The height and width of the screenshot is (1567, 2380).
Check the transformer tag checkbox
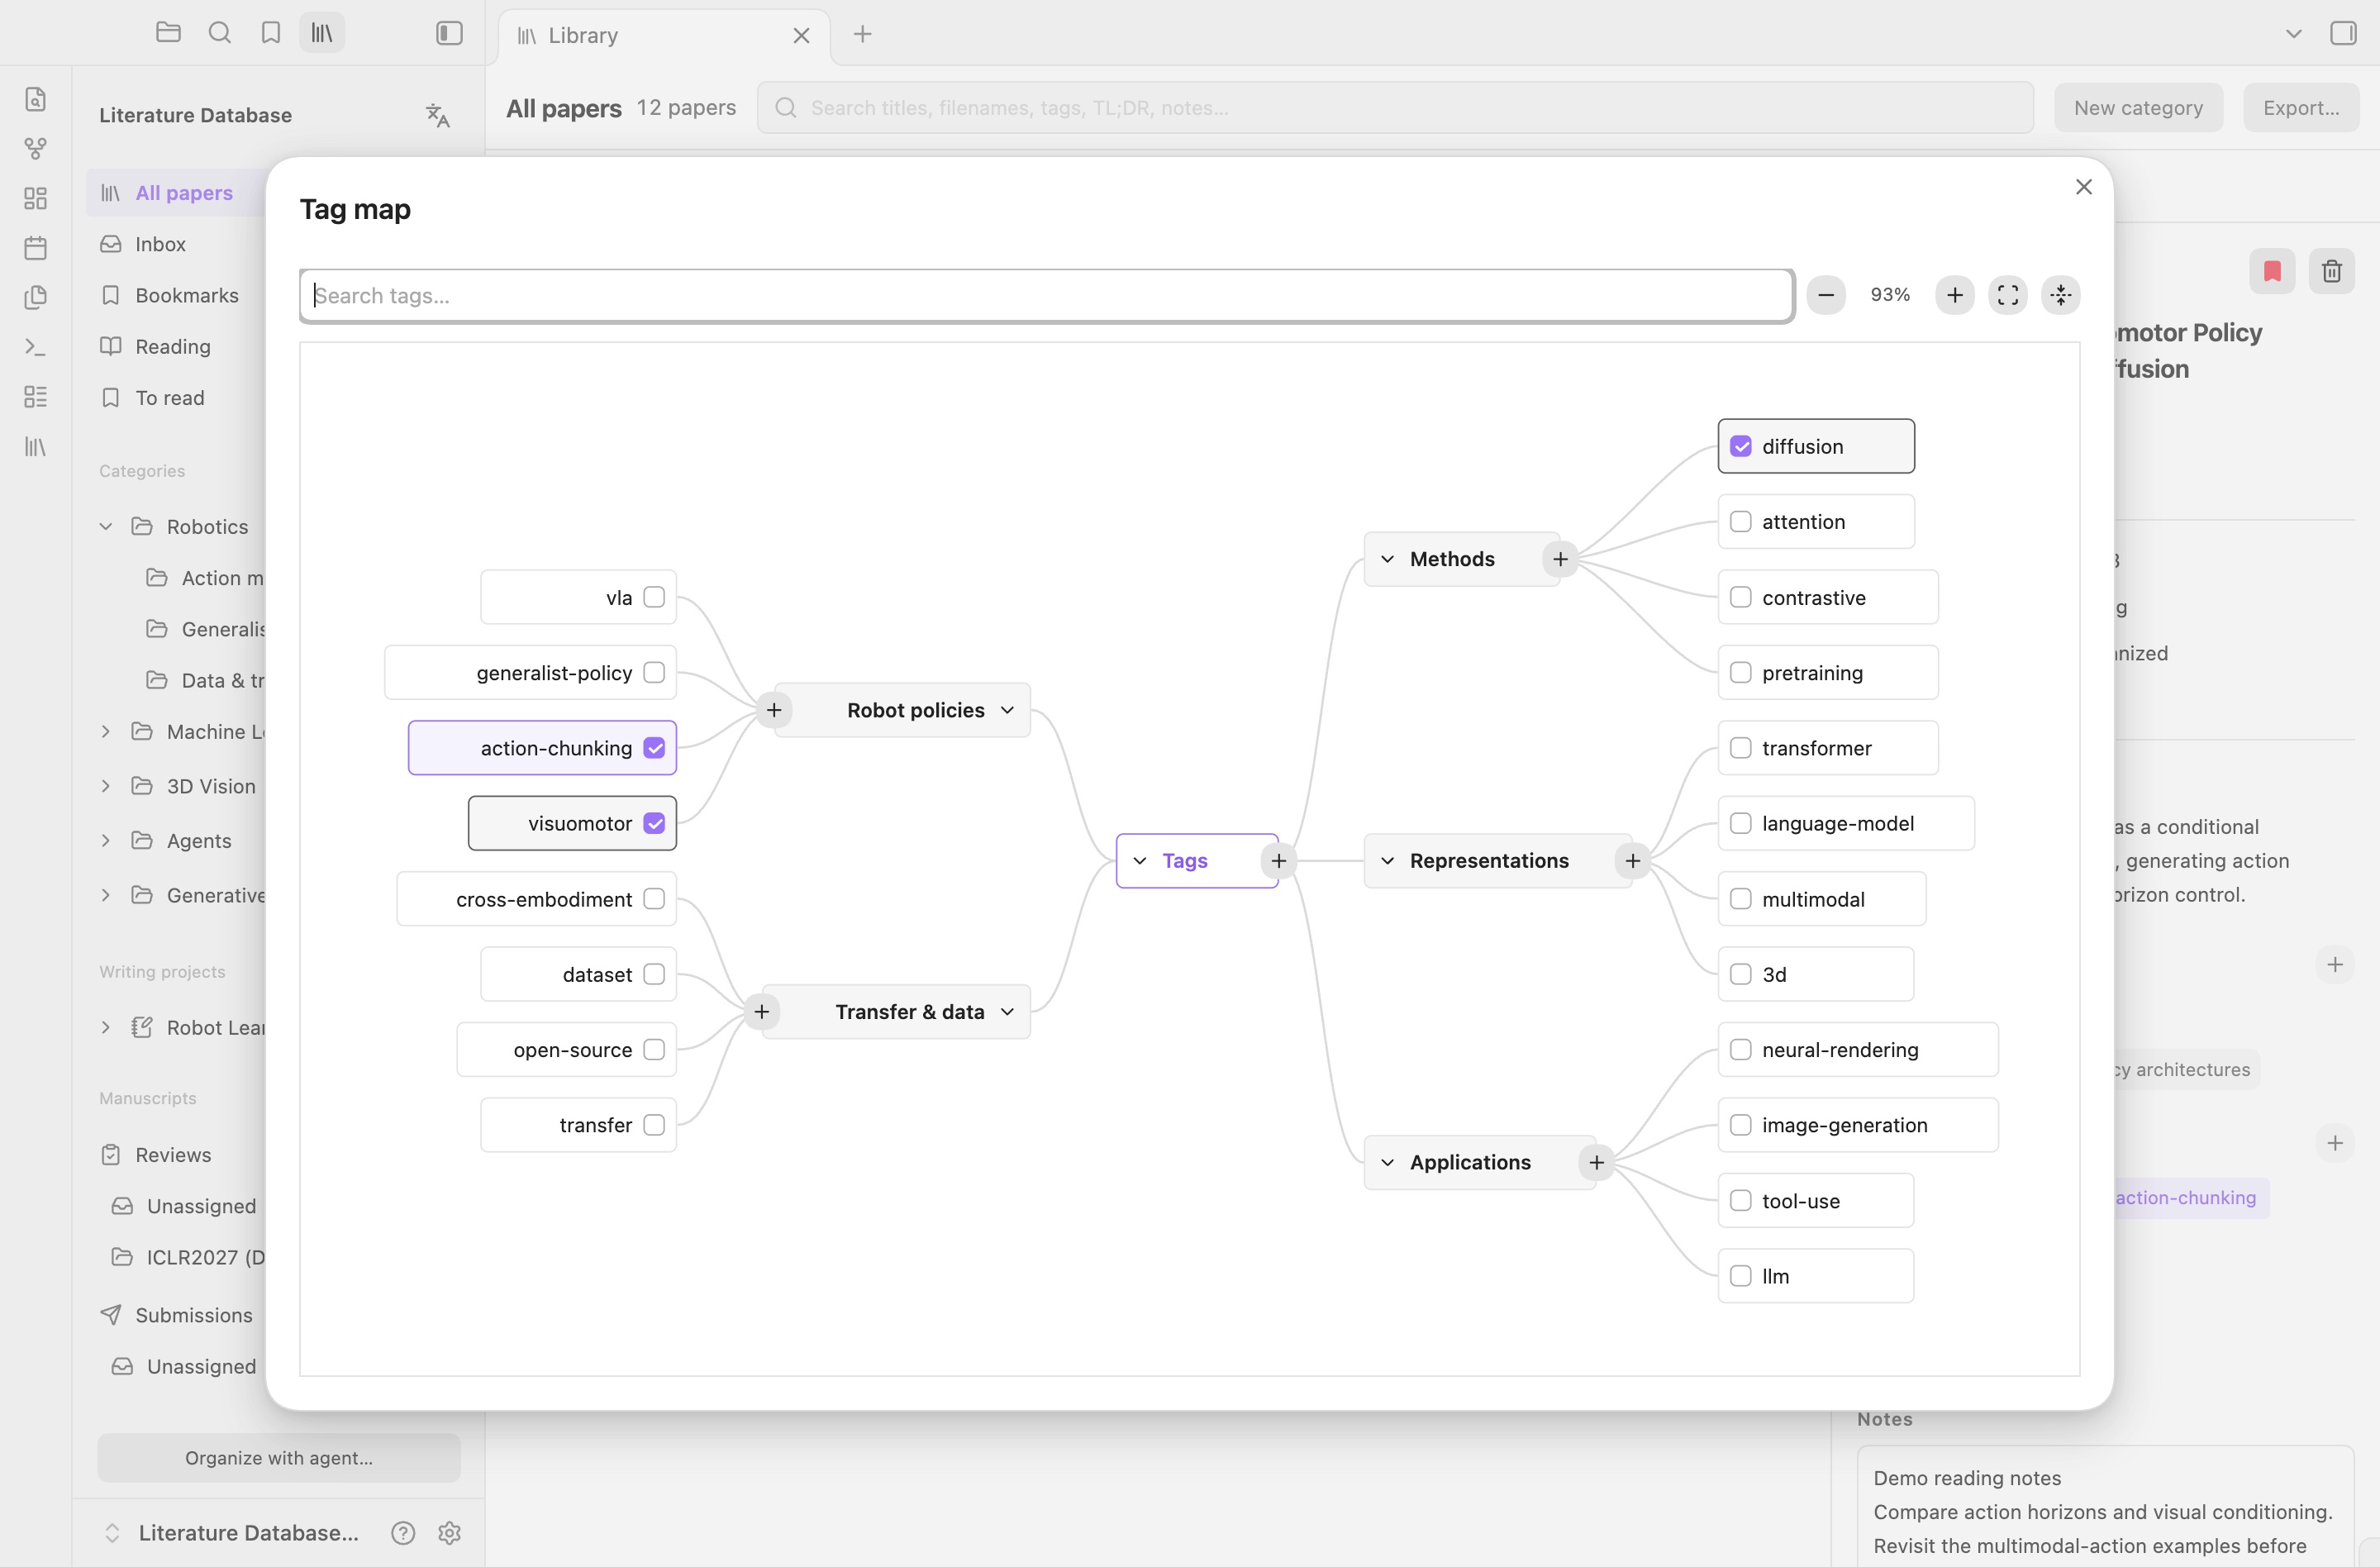(x=1740, y=748)
